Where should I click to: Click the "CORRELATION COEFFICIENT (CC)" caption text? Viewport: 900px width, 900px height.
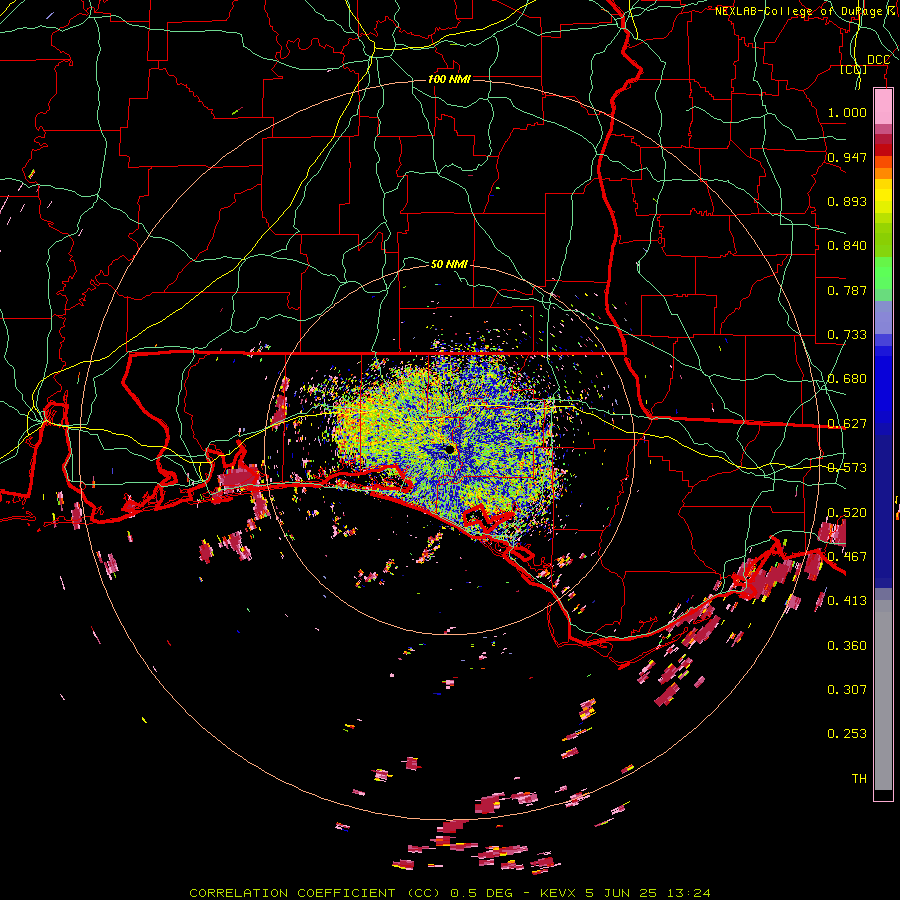[315, 893]
